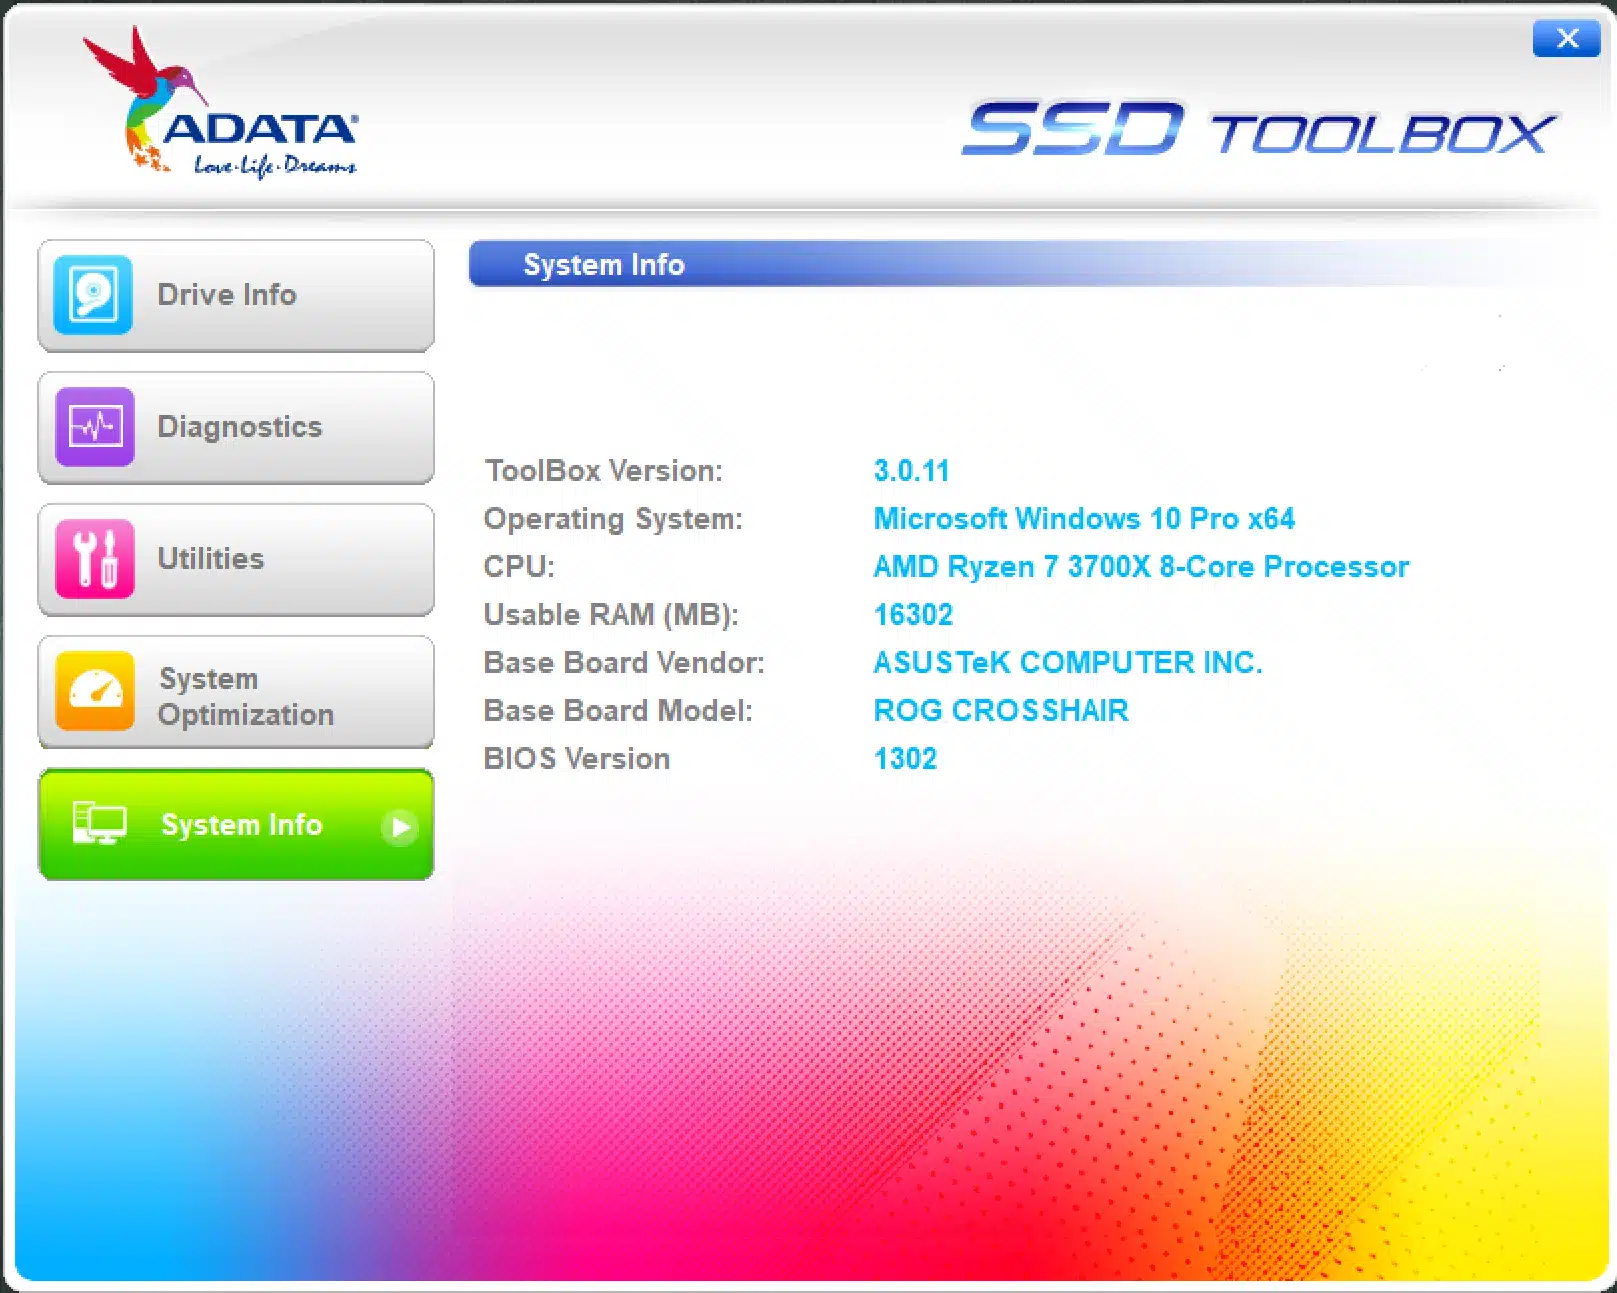Click the purple pulse-monitor Diagnostics icon
The image size is (1617, 1293).
point(95,427)
